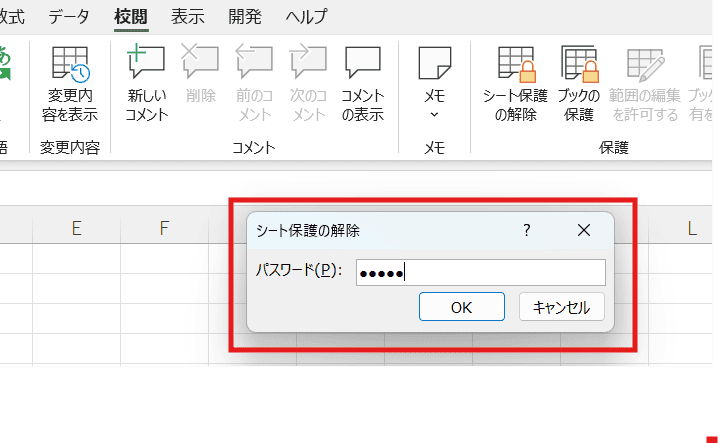Click the 削除 comment icon

click(x=200, y=82)
